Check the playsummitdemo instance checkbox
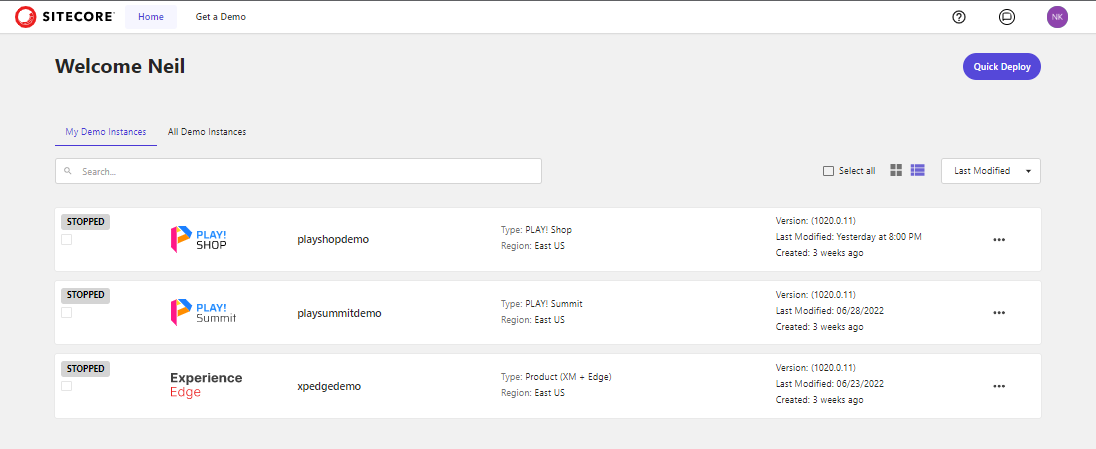The width and height of the screenshot is (1096, 449). 67,313
